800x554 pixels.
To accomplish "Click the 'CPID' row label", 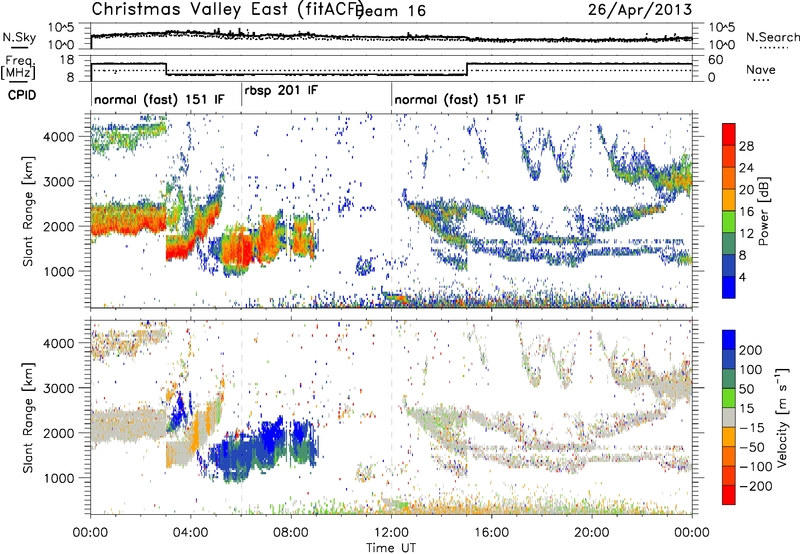I will click(22, 95).
